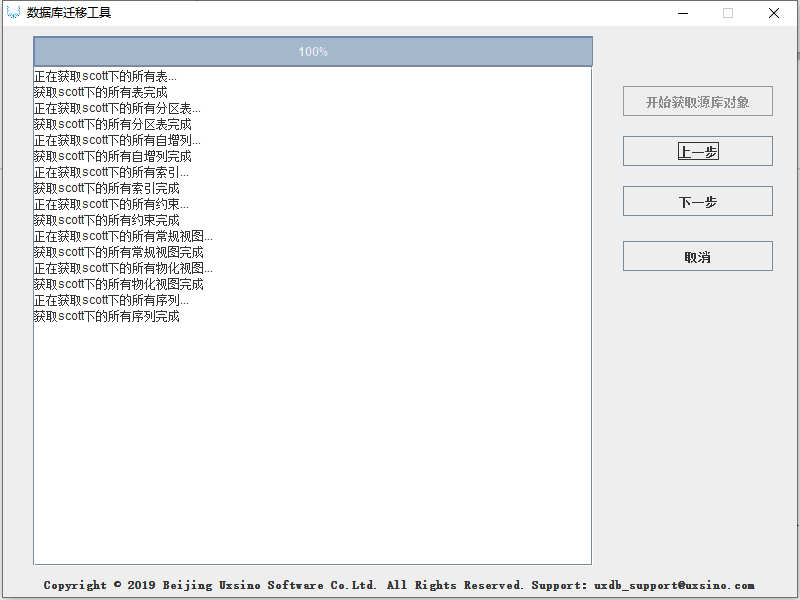Minimize the 数据库迁移工具 window
800x600 pixels.
pos(683,13)
